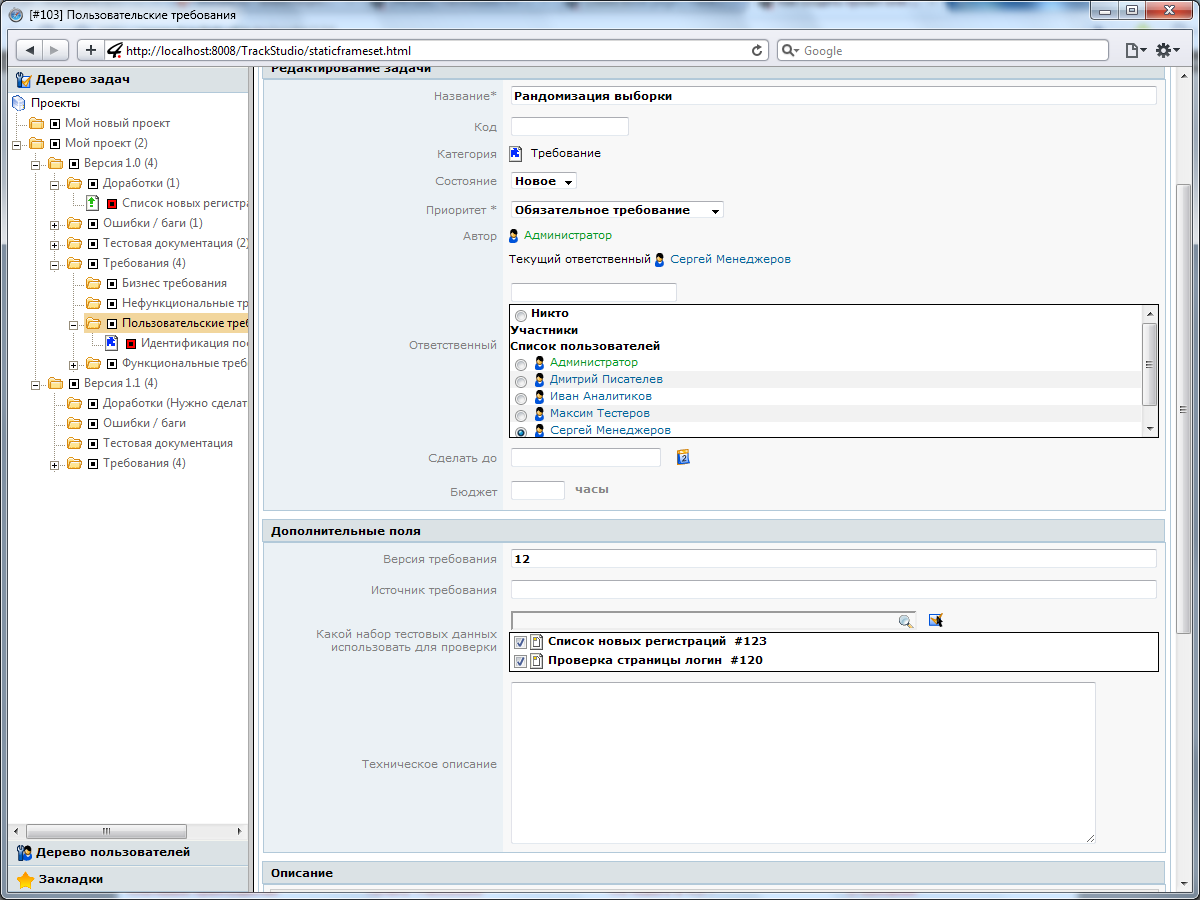Uncheck Проверка страницы логин #120 checkbox
Viewport: 1200px width, 900px height.
click(x=520, y=661)
